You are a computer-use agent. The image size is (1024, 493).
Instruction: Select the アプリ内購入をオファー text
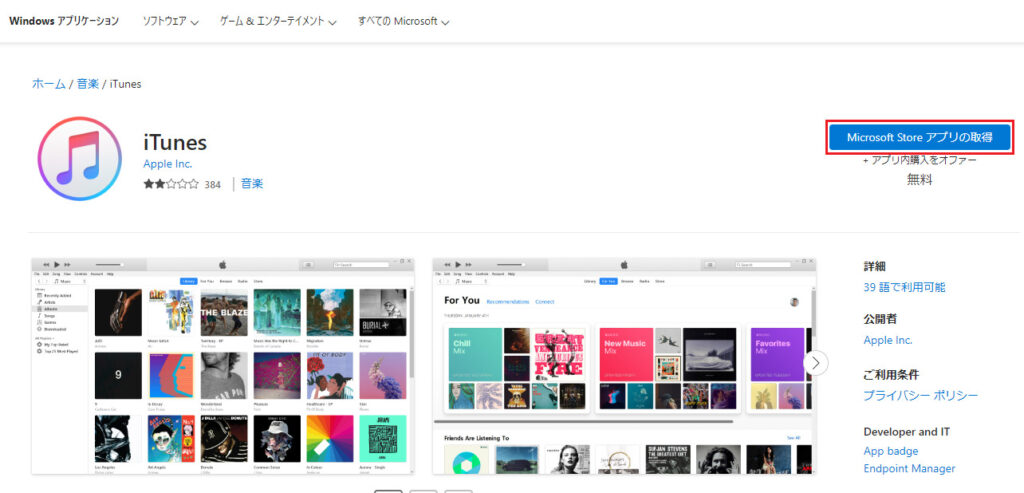920,160
